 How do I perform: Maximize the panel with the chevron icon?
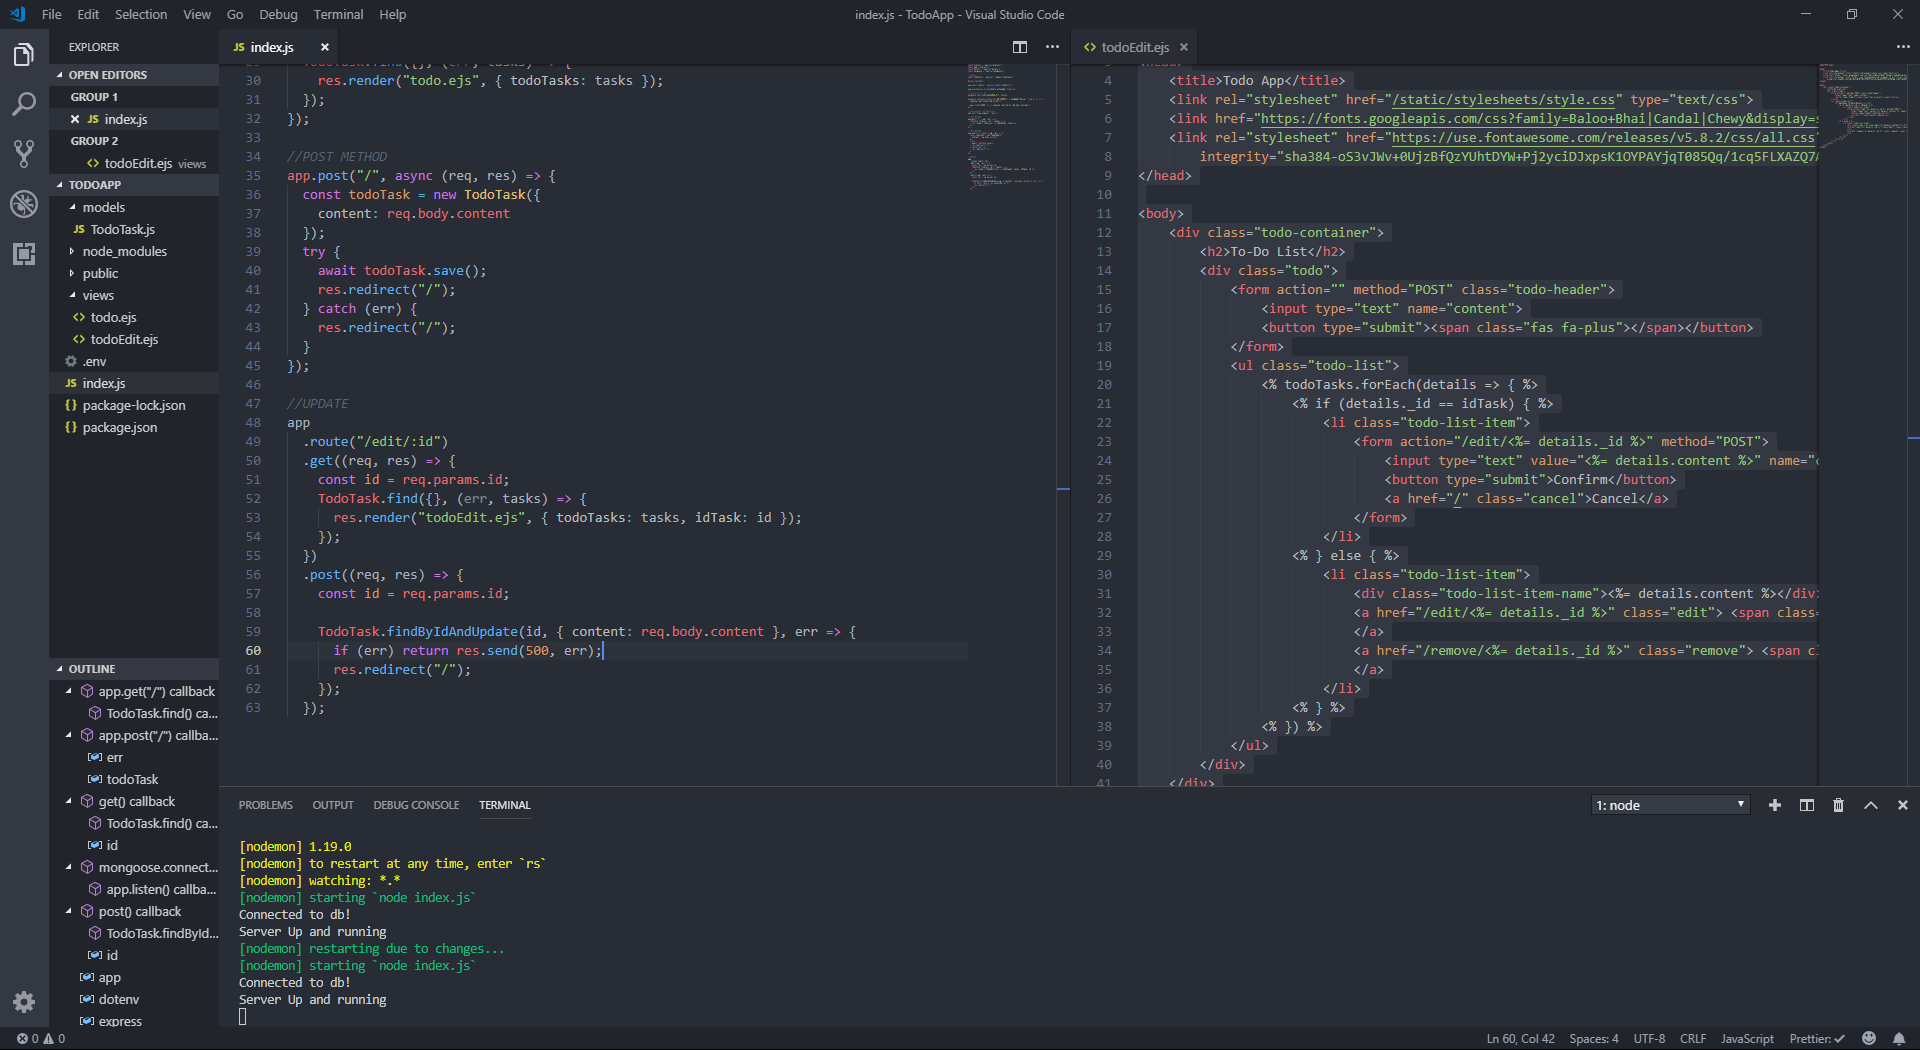tap(1868, 805)
